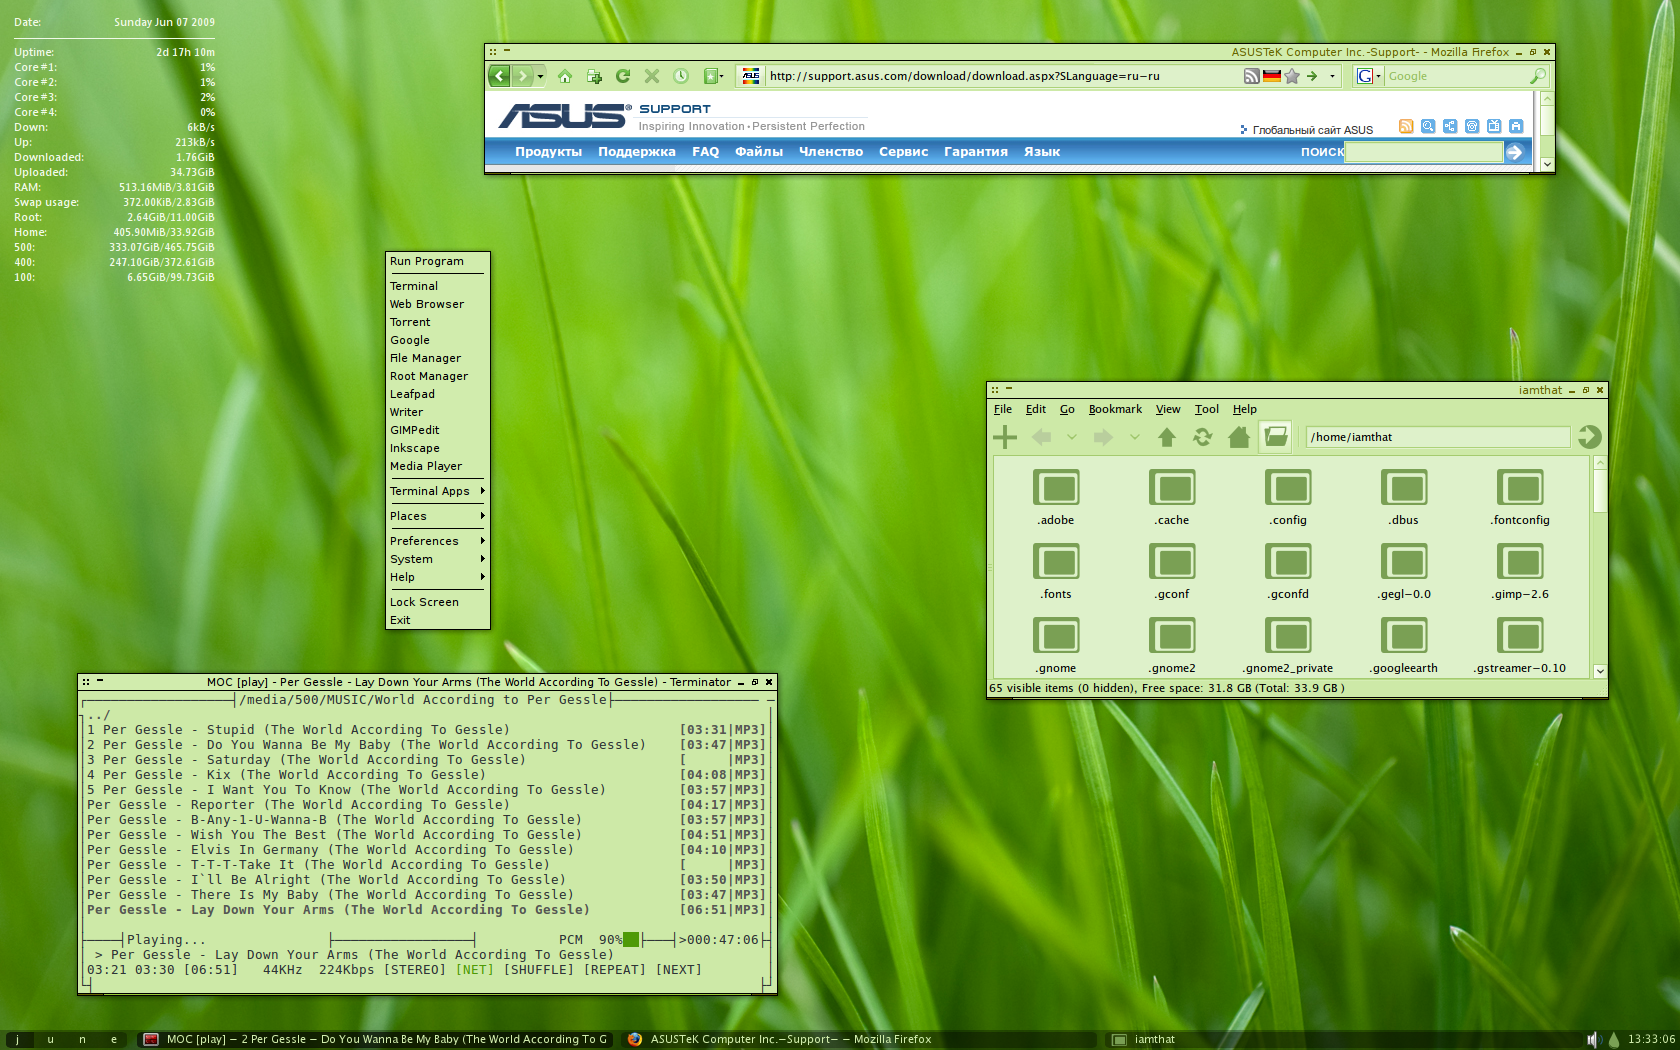Open the Tool menu in file manager
The height and width of the screenshot is (1050, 1680).
click(x=1207, y=409)
